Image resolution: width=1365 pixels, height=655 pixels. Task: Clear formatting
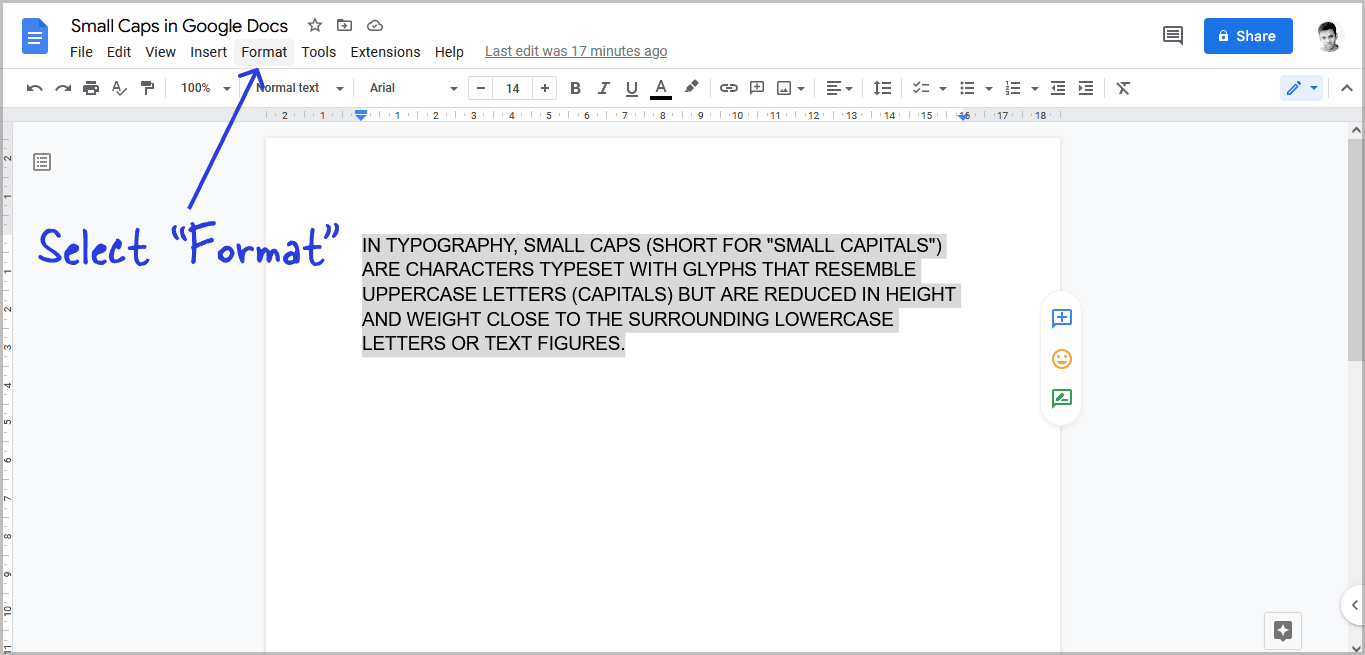pos(1123,88)
